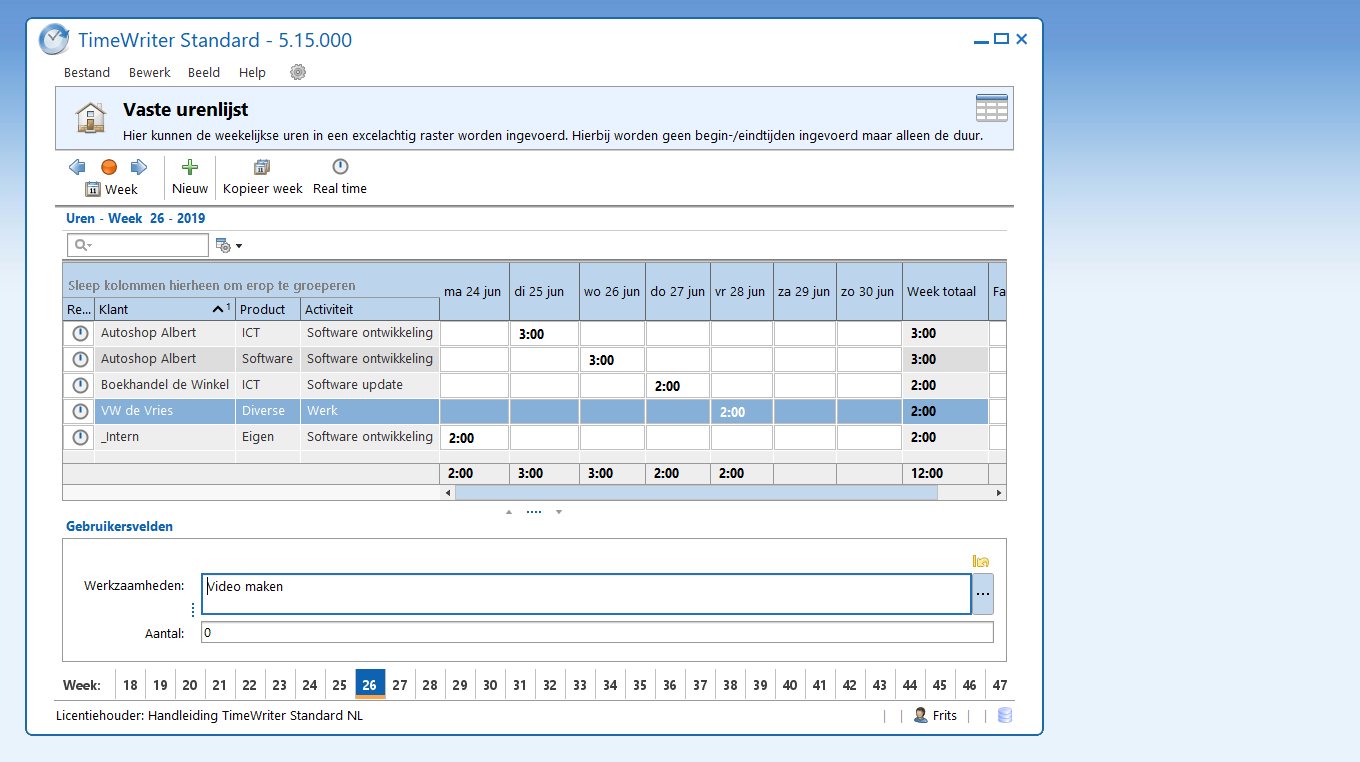Start real time for Boekhandel de Winkel

pos(80,385)
